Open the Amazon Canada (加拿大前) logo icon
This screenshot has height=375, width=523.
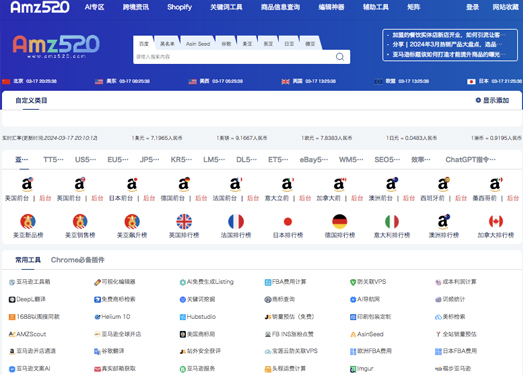click(x=339, y=184)
